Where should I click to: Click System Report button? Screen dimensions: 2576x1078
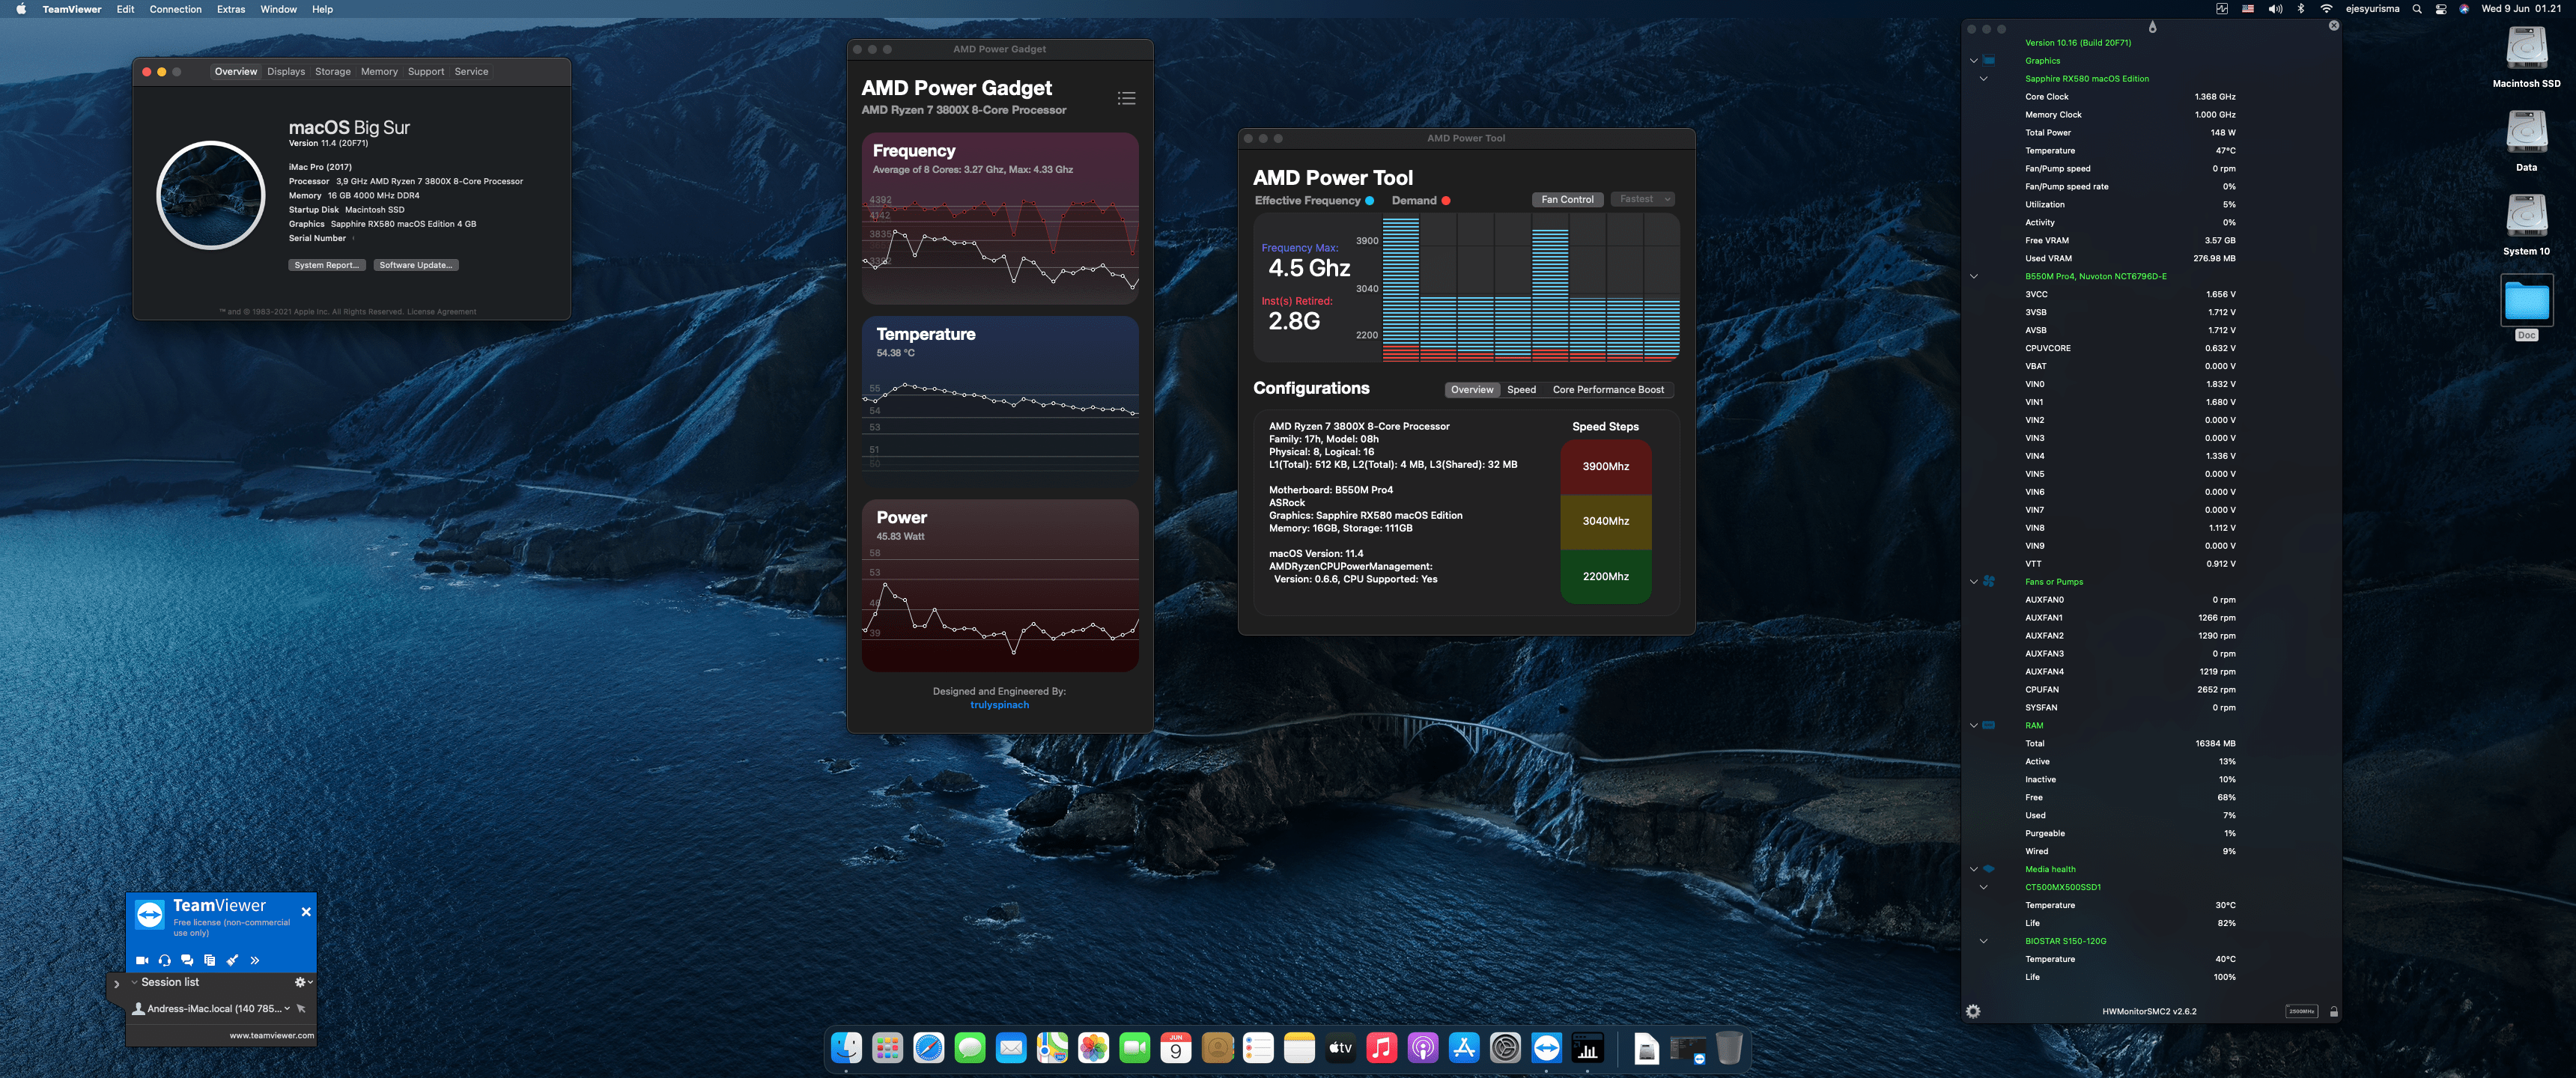coord(326,265)
